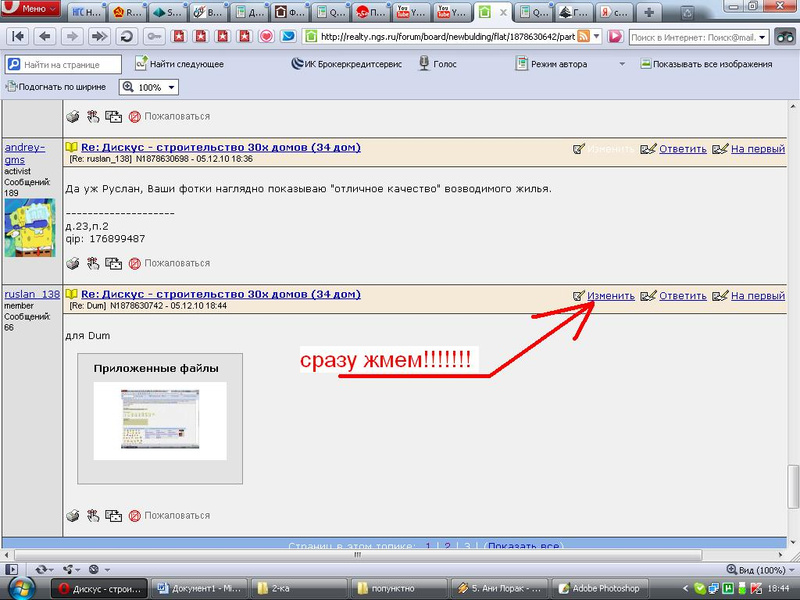The image size is (800, 600).
Task: Open a new tab with plus button
Action: (x=648, y=12)
